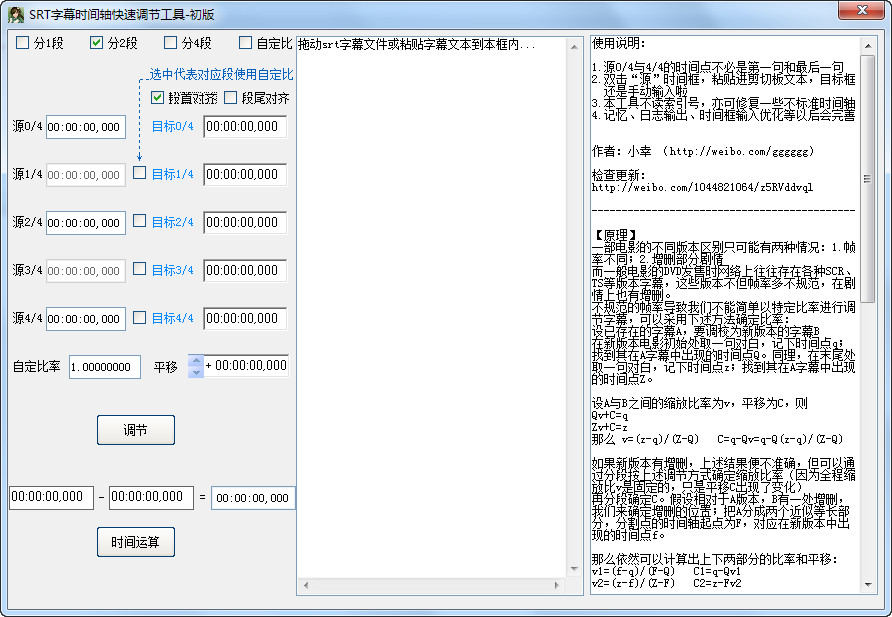Click the 目标1/4 time field
The image size is (892, 617).
245,175
